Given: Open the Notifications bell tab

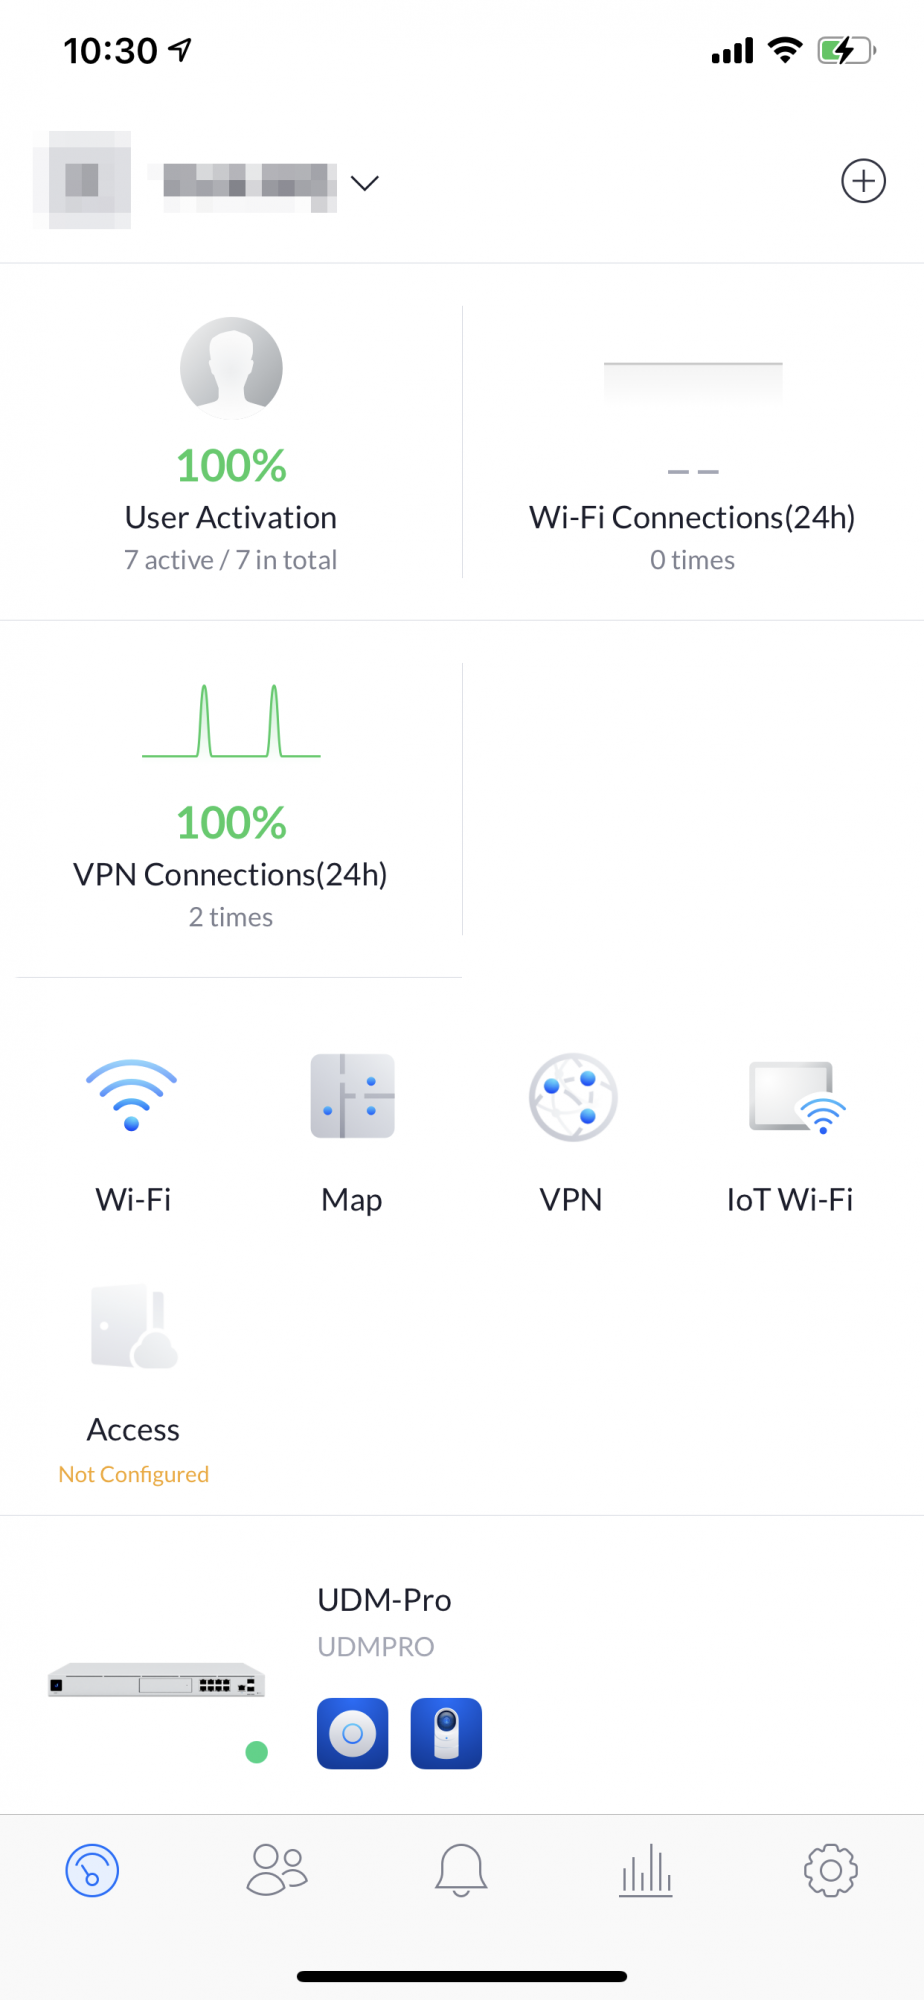Looking at the screenshot, I should coord(461,1870).
